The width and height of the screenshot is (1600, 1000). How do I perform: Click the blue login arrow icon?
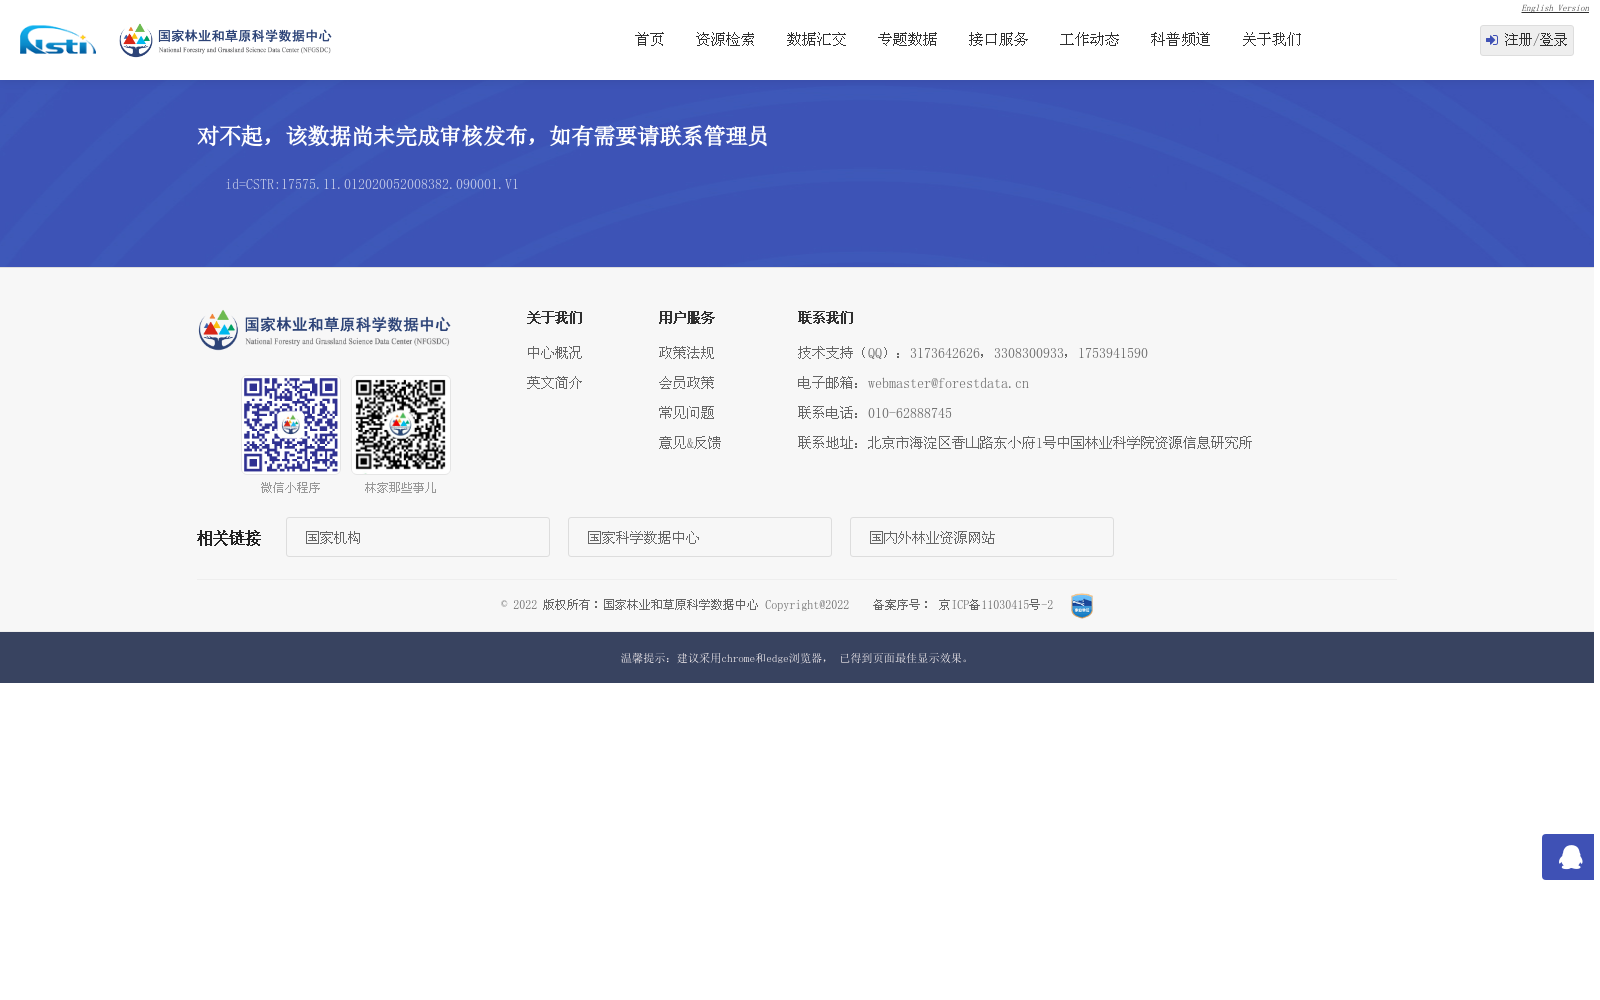[x=1492, y=40]
